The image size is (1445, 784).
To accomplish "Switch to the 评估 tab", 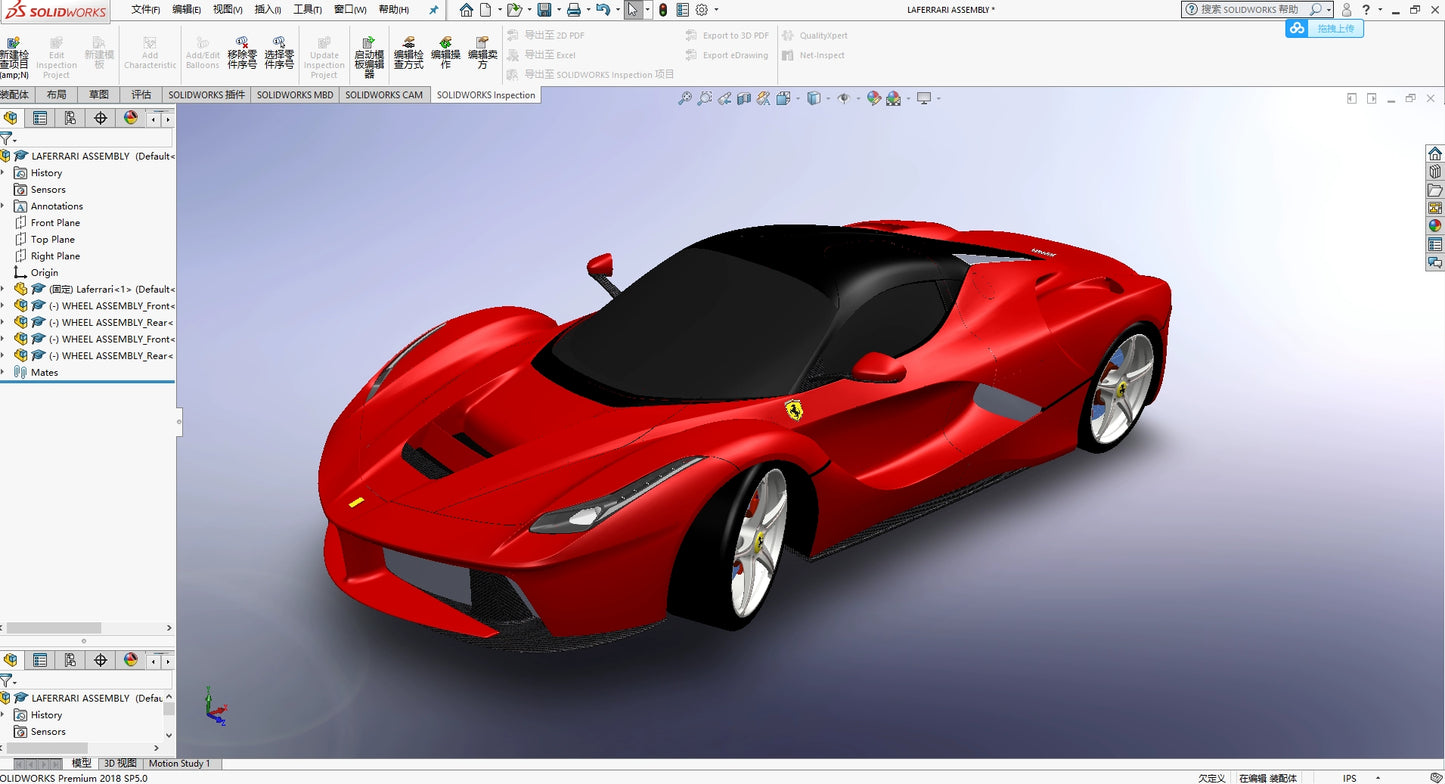I will [141, 95].
